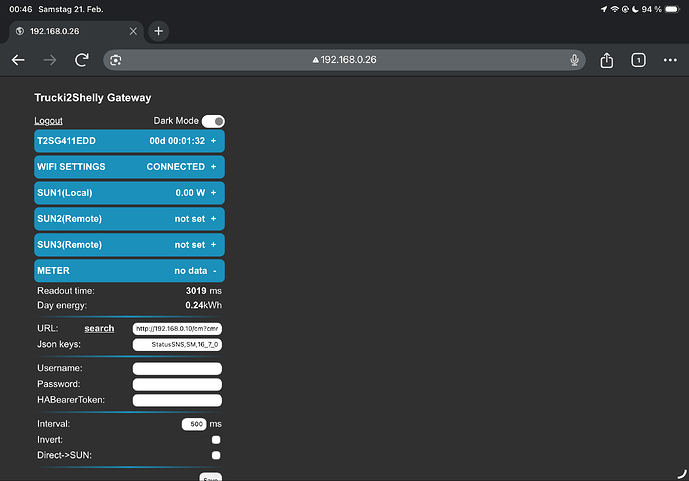Expand the T2SG411EDD section
This screenshot has height=481, width=689.
coord(129,141)
